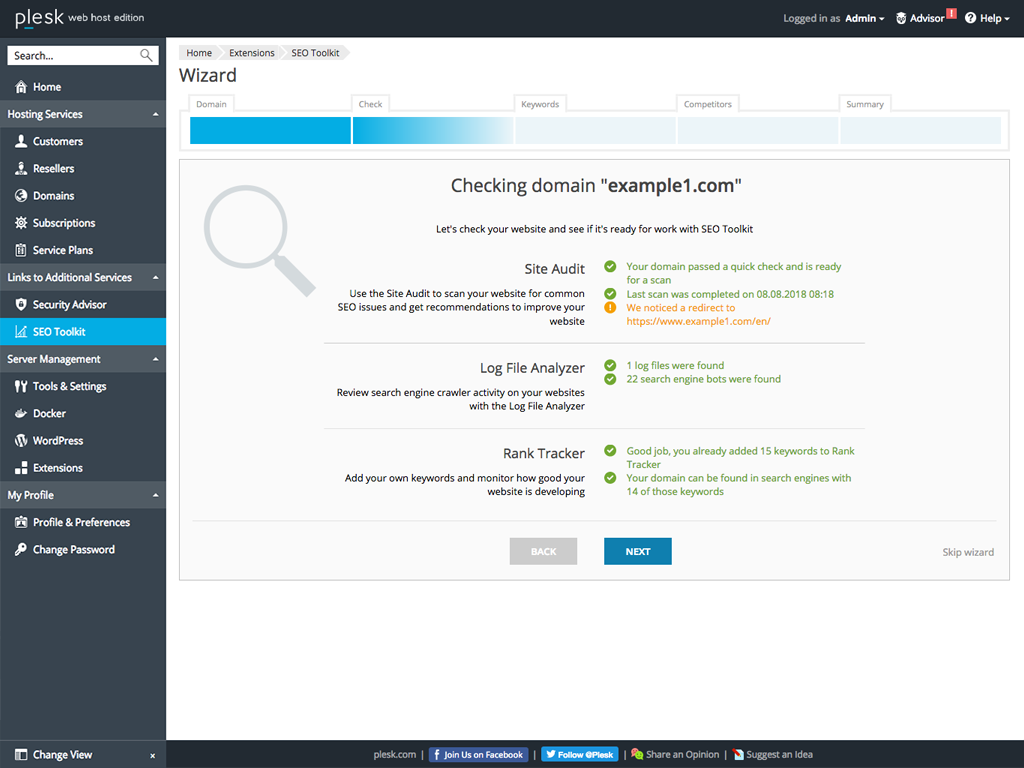Click the orange redirect warning icon
Image resolution: width=1024 pixels, height=768 pixels.
(610, 308)
